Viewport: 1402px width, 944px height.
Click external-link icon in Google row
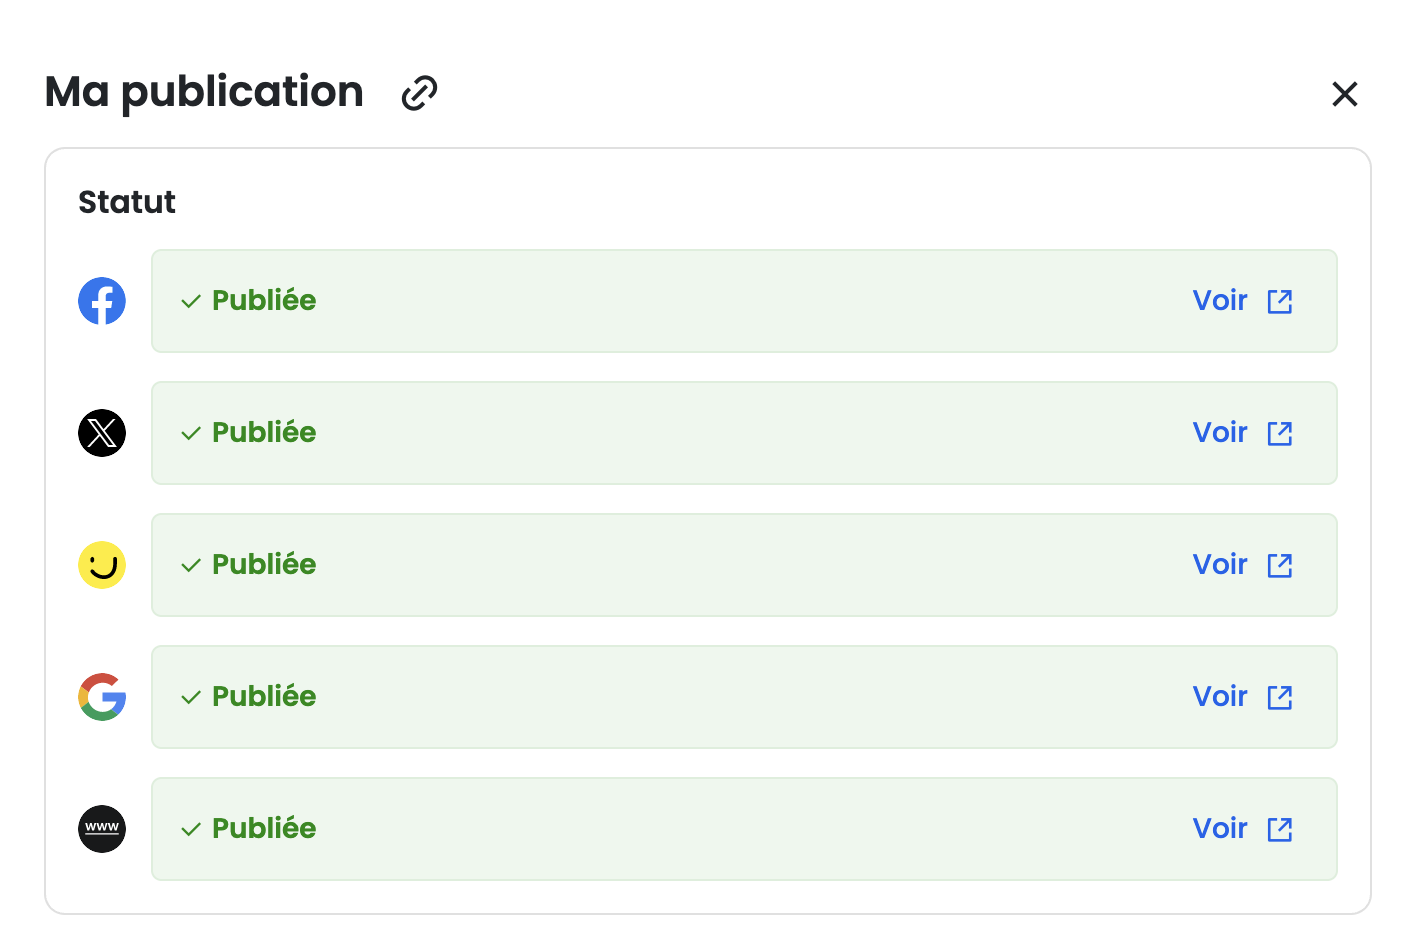click(1280, 698)
